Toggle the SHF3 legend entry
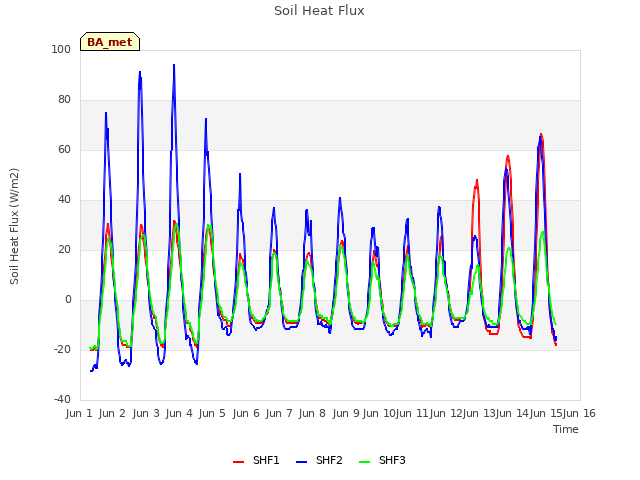 382,460
